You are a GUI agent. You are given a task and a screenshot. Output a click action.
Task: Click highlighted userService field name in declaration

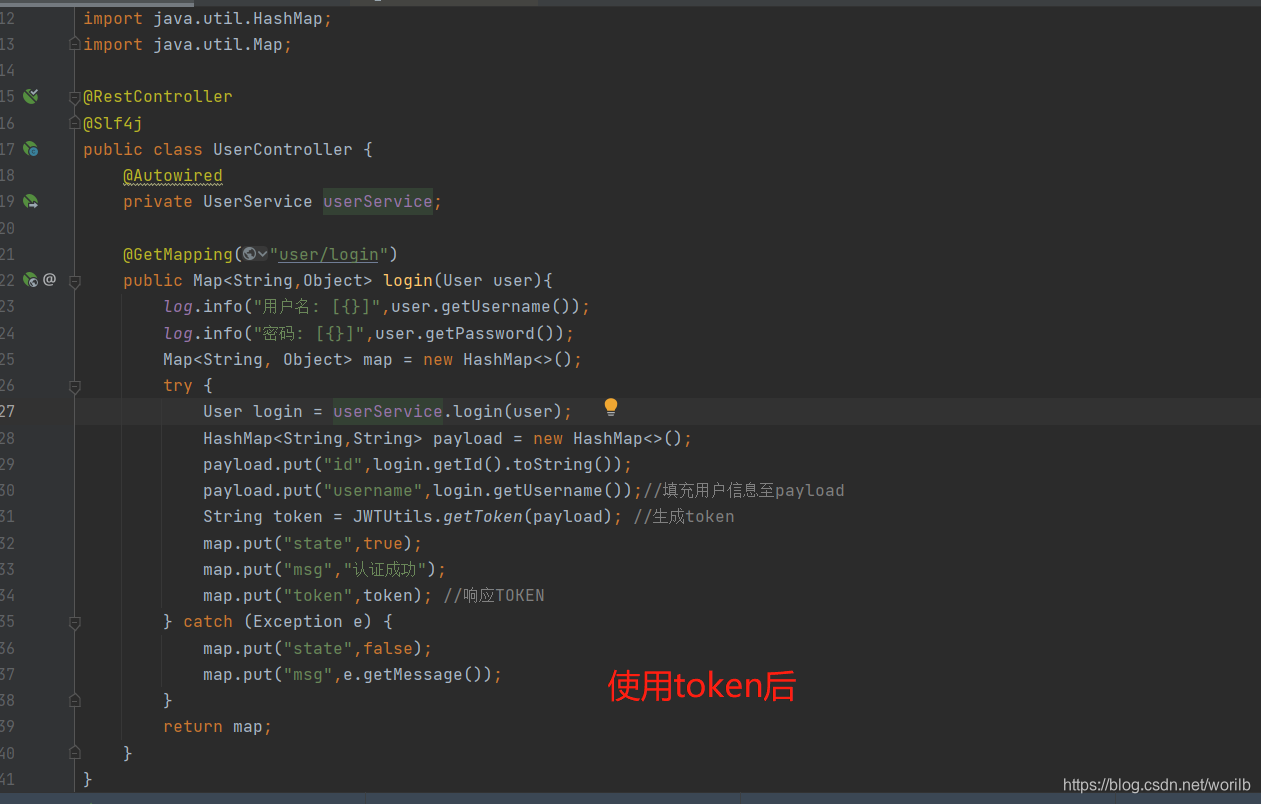[x=378, y=201]
